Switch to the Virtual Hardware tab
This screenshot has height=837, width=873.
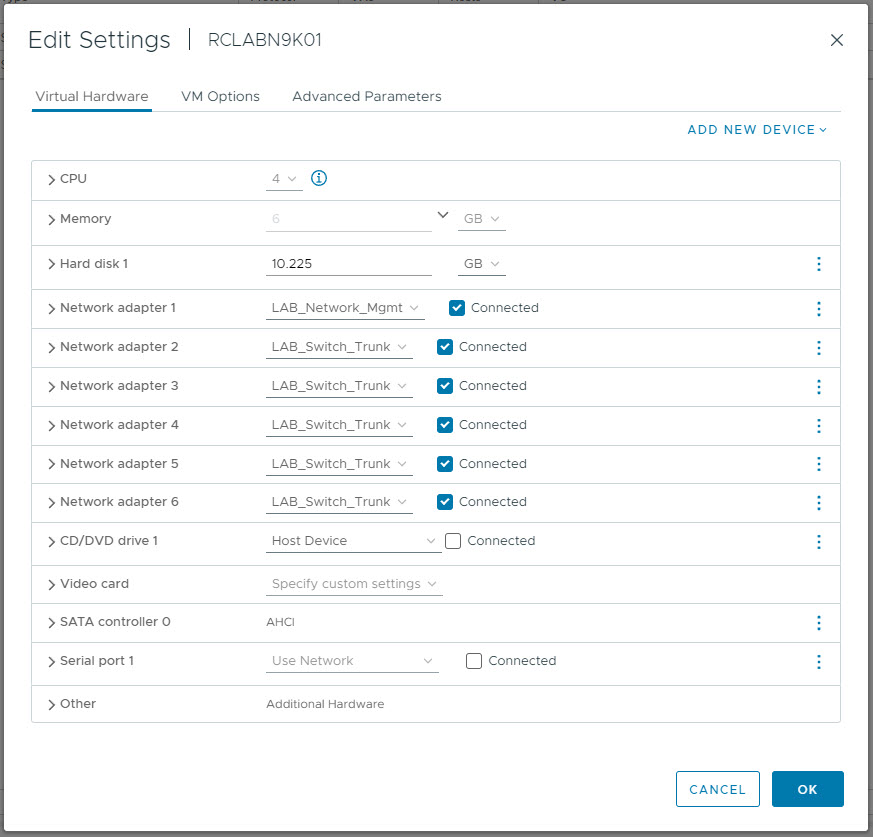[92, 96]
